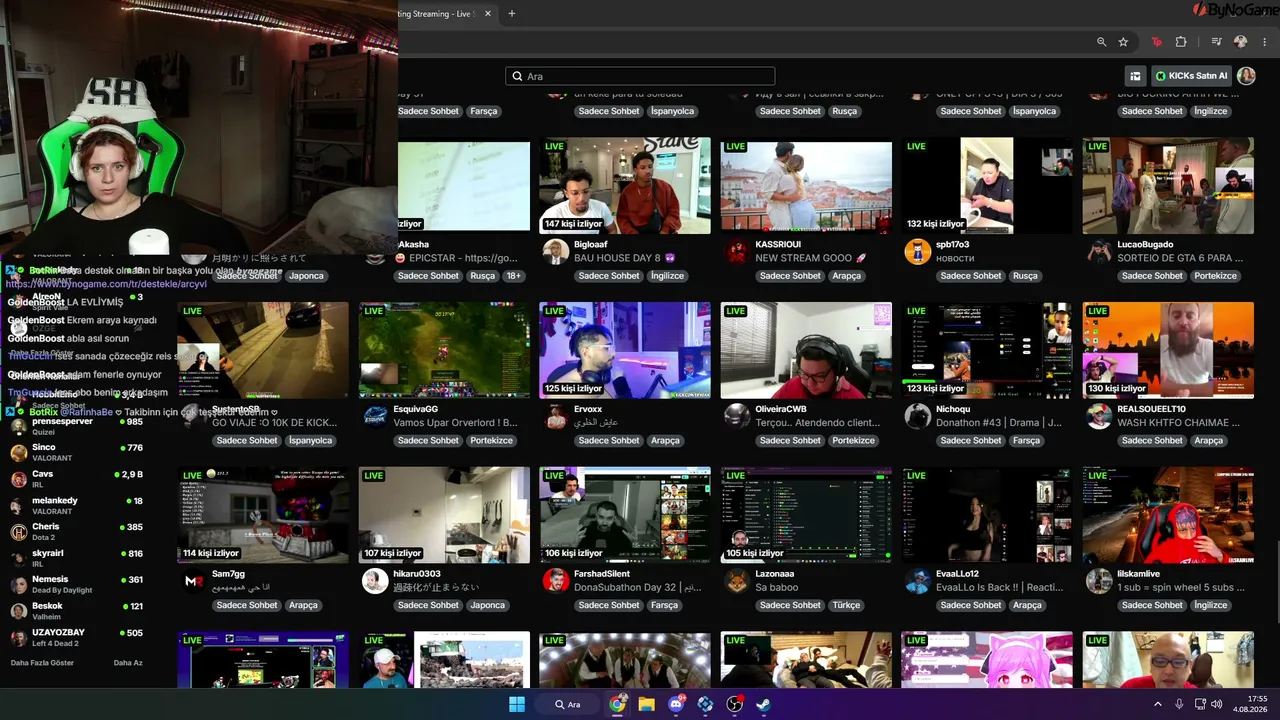Click the 18+ tag under Akasha's stream
This screenshot has height=720, width=1280.
(513, 276)
